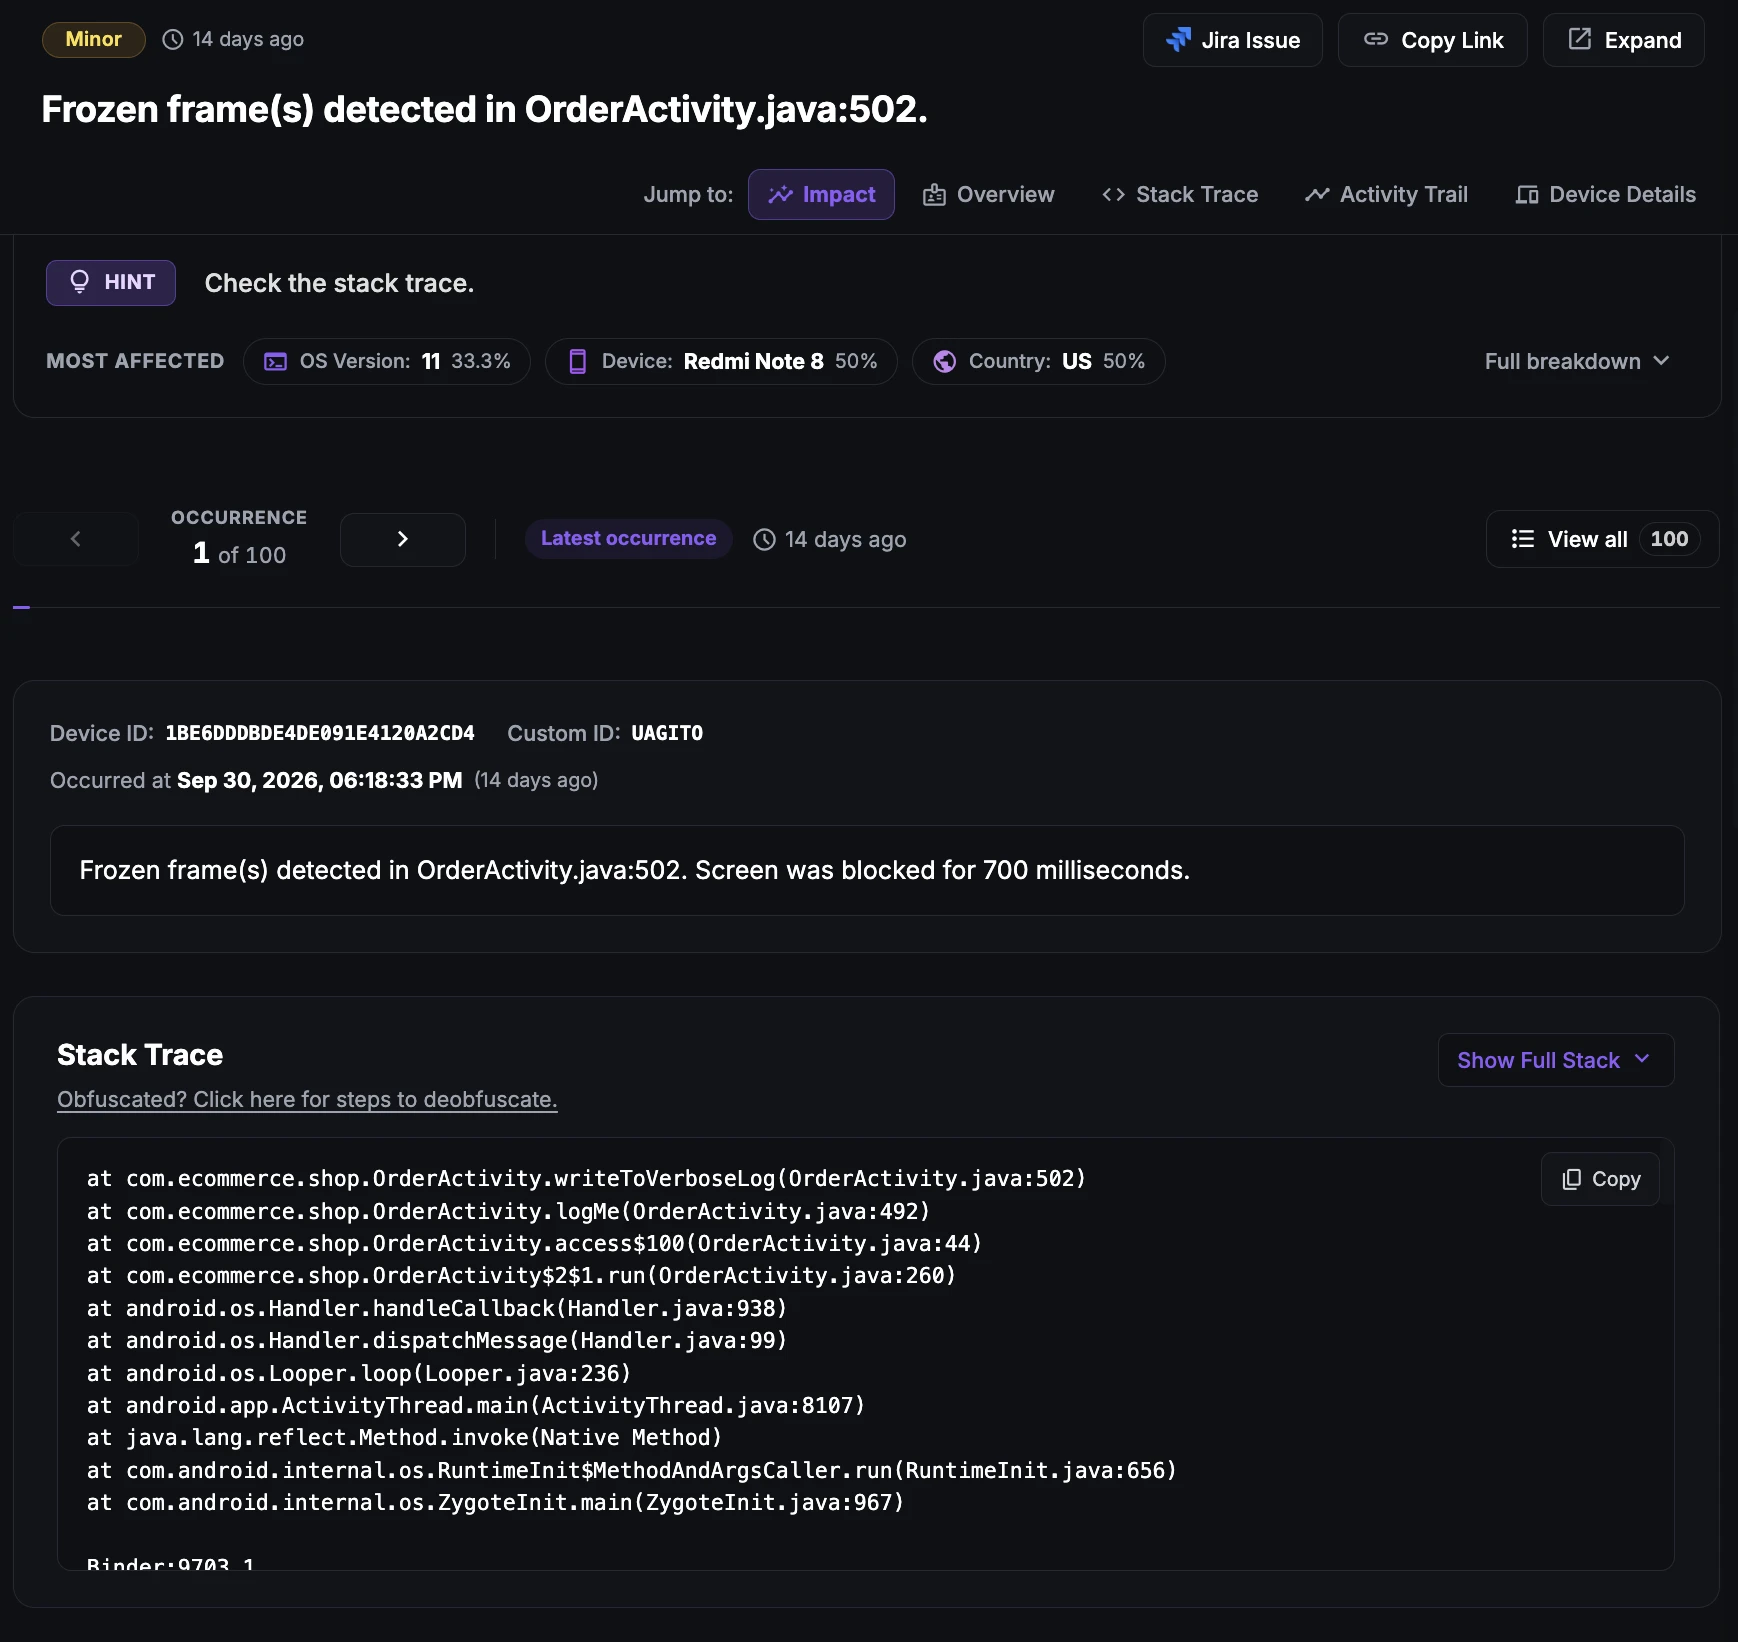Click the ZygoteInit.main stack line
This screenshot has width=1738, height=1642.
495,1503
